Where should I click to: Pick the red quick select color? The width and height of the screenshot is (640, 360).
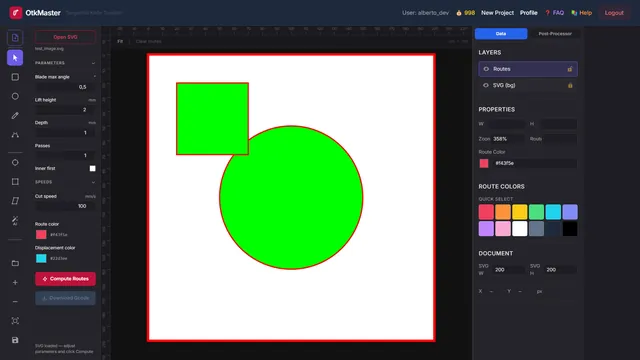pos(486,212)
